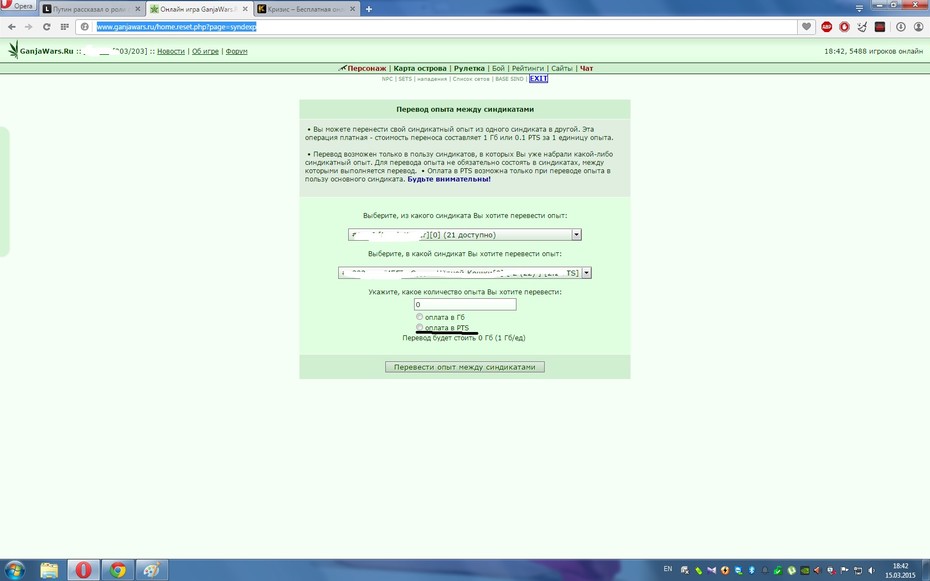
Task: Expand the destination syndicate dropdown
Action: (586, 273)
